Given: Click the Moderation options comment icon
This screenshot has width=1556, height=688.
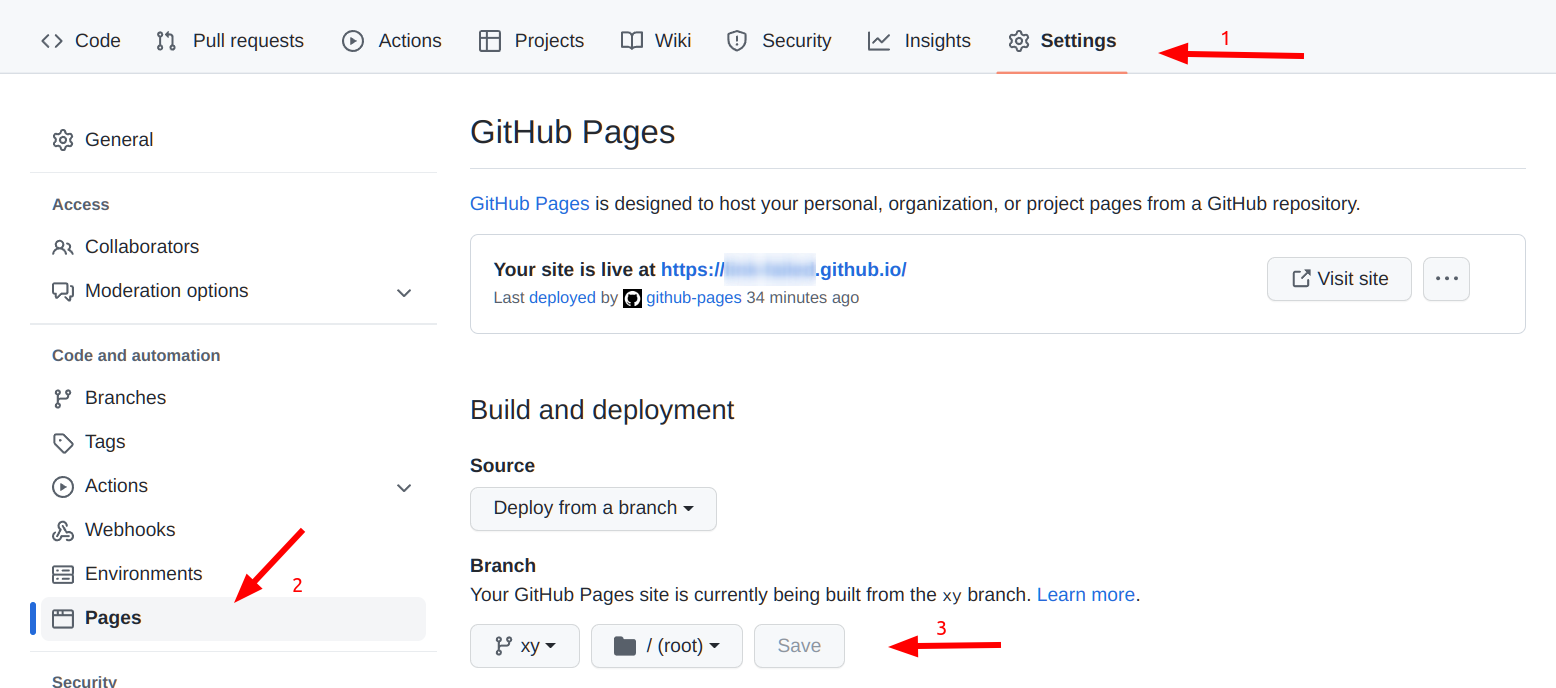Looking at the screenshot, I should [63, 291].
